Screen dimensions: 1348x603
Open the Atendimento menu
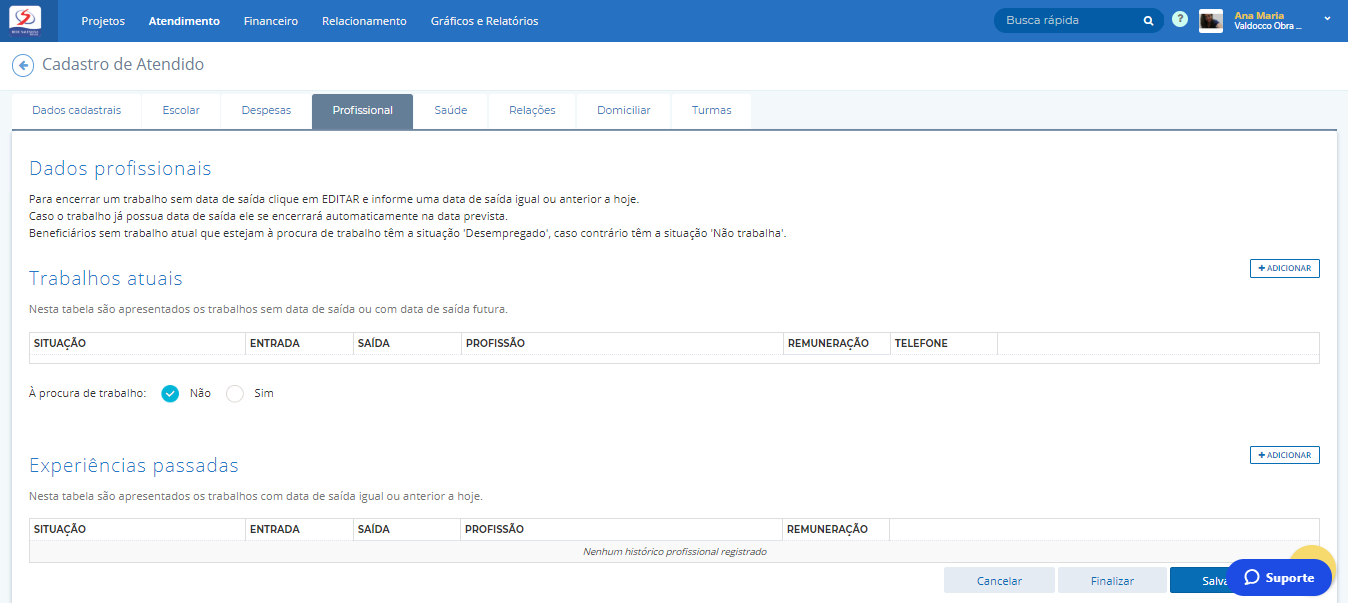pos(184,21)
